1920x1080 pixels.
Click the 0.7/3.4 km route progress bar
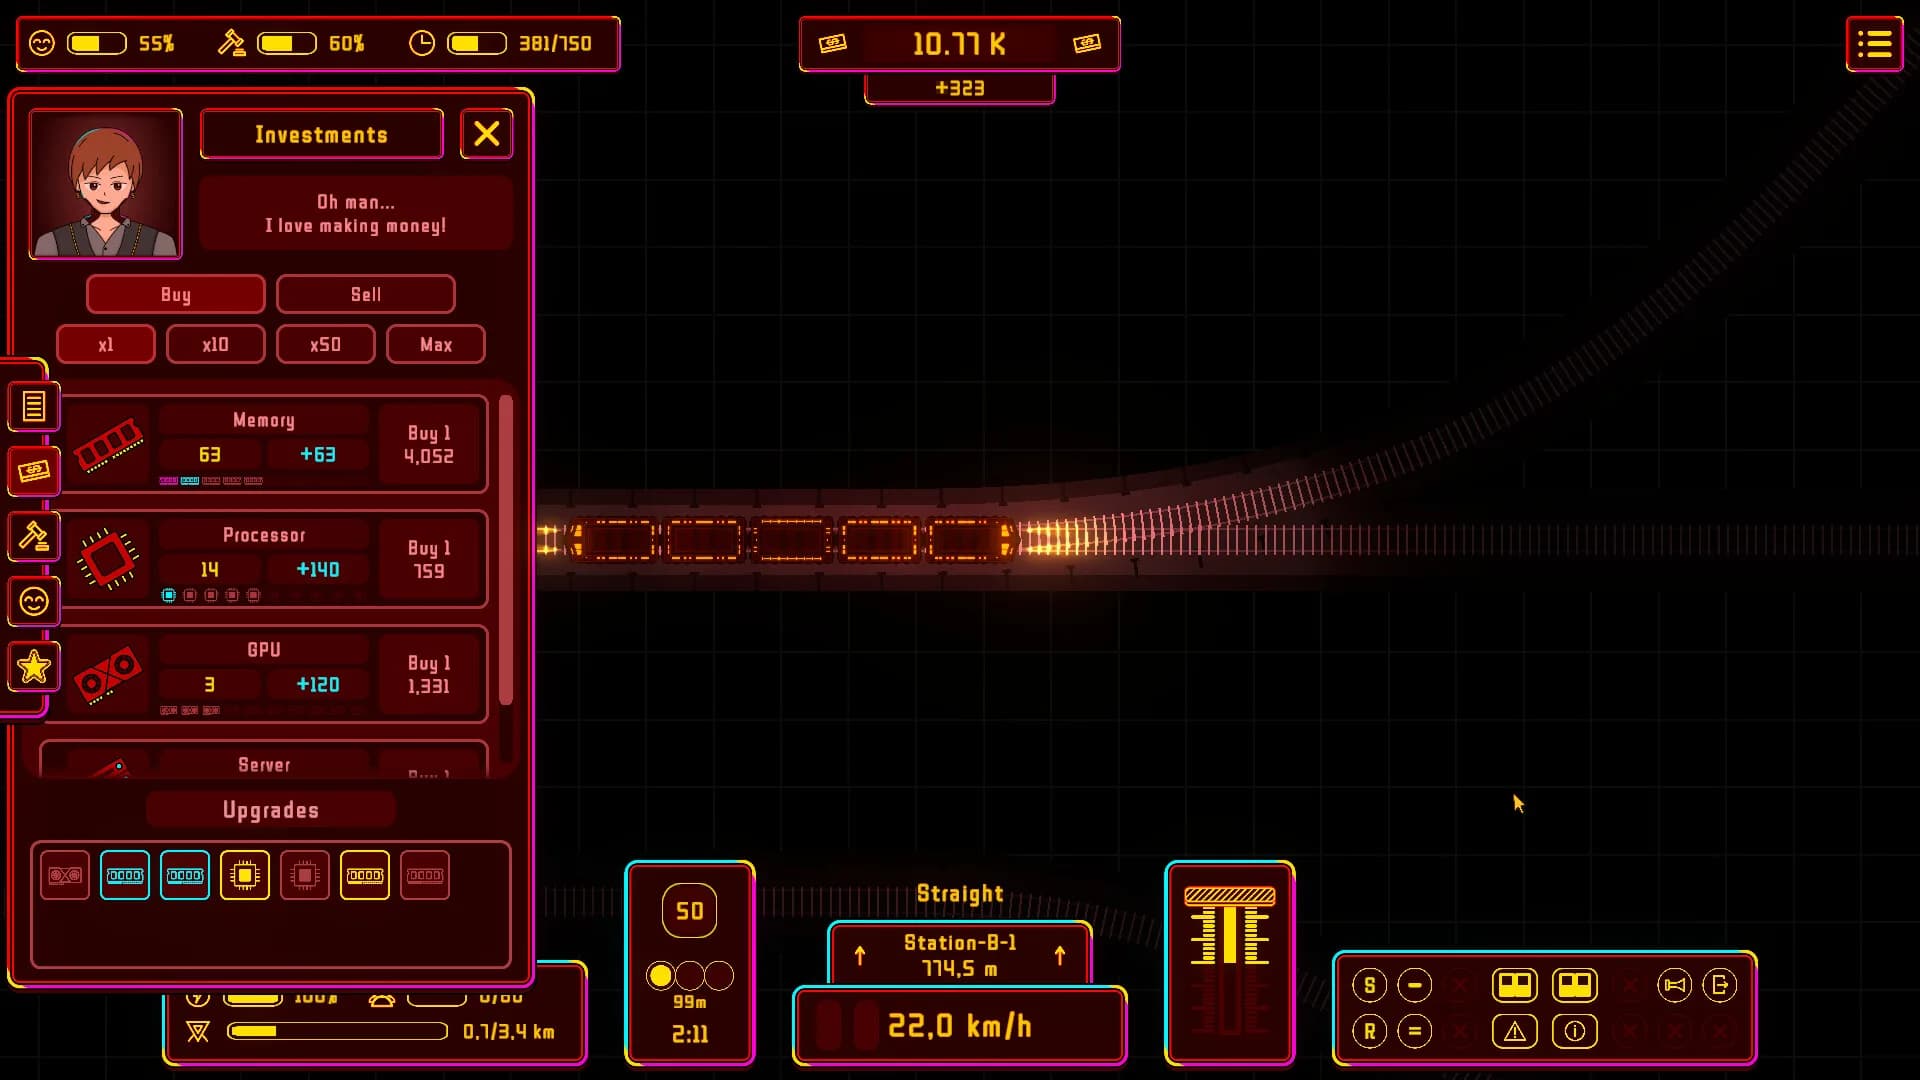(x=337, y=1031)
